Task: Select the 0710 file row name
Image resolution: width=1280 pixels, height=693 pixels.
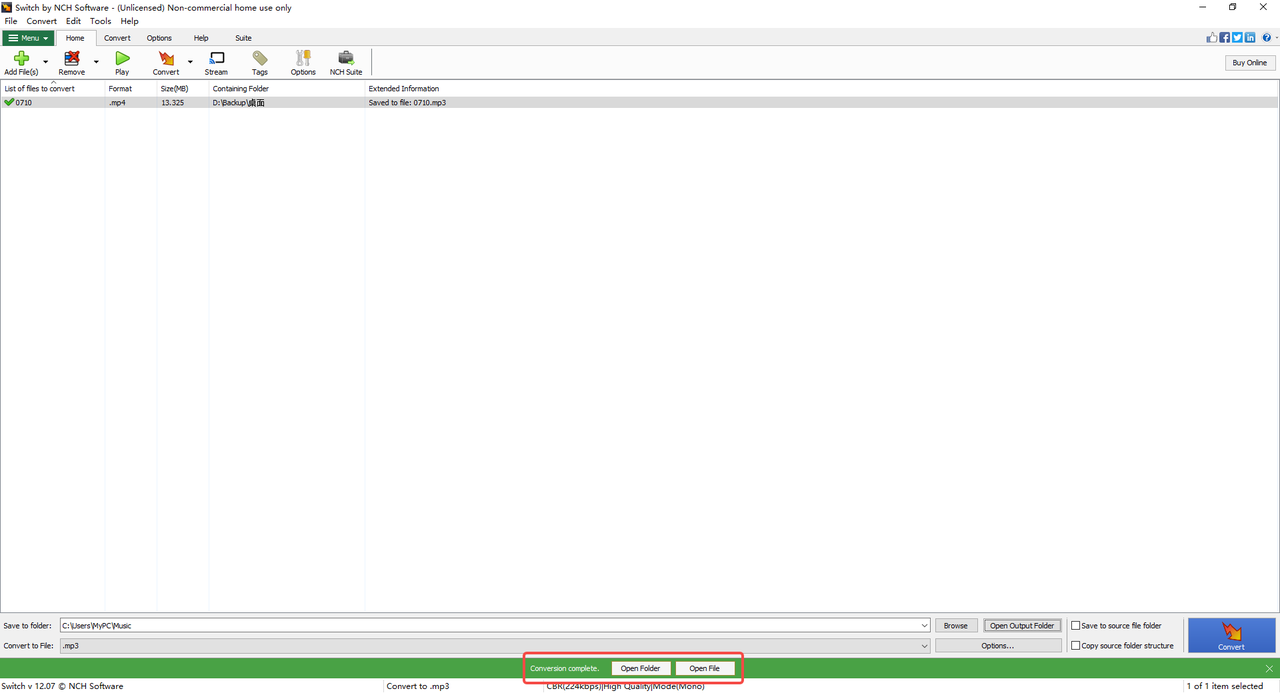Action: click(23, 102)
